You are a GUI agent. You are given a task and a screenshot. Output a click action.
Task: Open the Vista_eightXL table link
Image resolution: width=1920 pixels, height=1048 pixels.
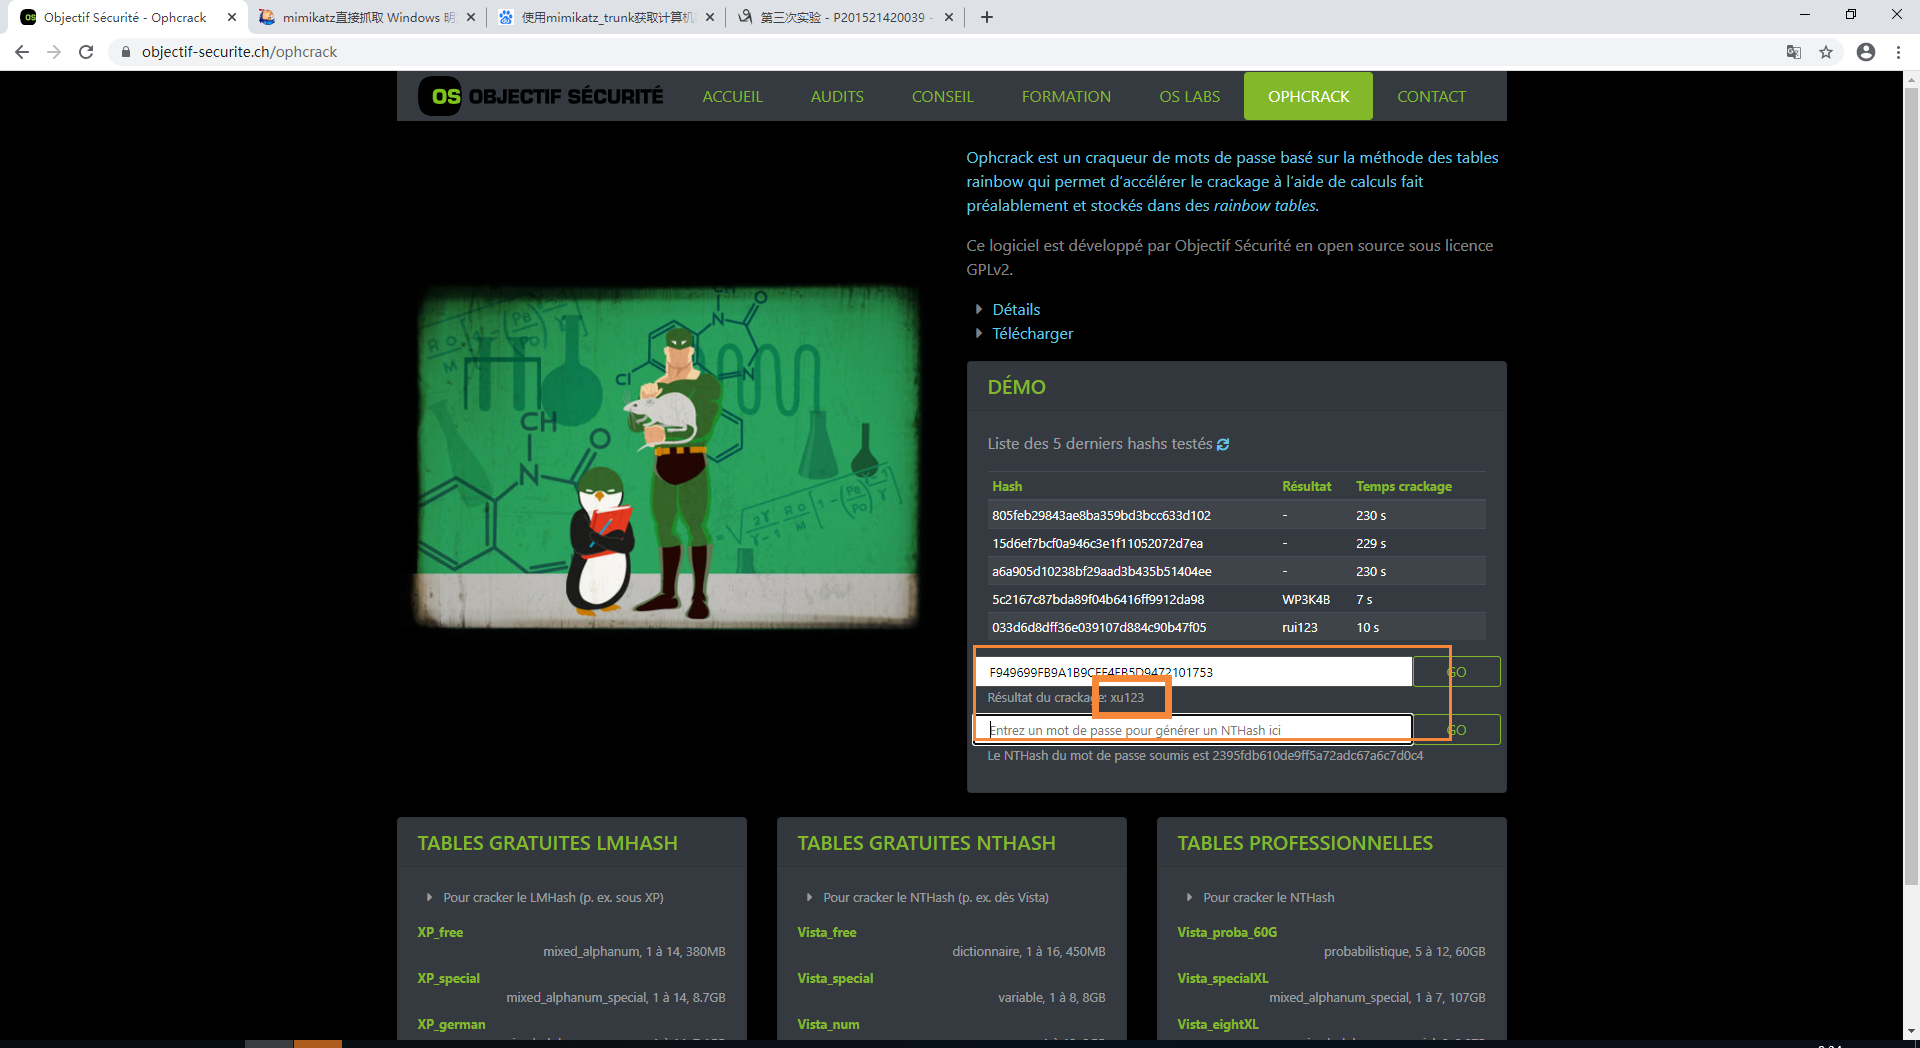pos(1218,1025)
